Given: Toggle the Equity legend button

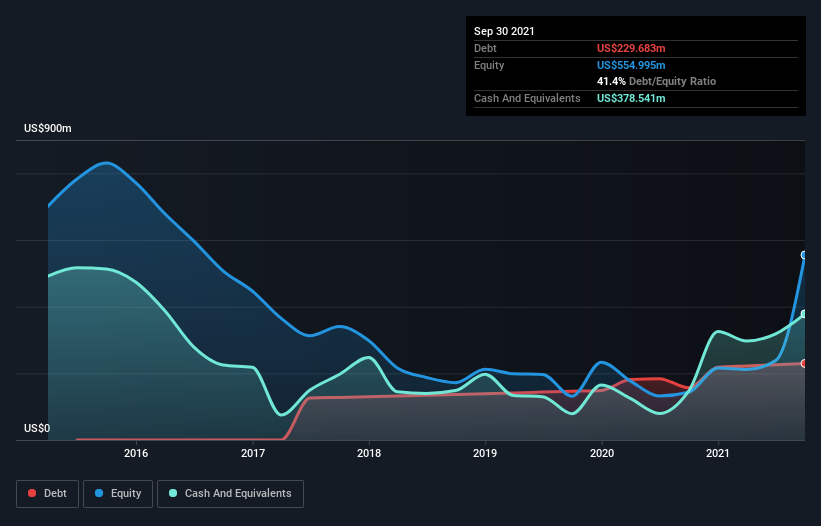Looking at the screenshot, I should point(118,494).
